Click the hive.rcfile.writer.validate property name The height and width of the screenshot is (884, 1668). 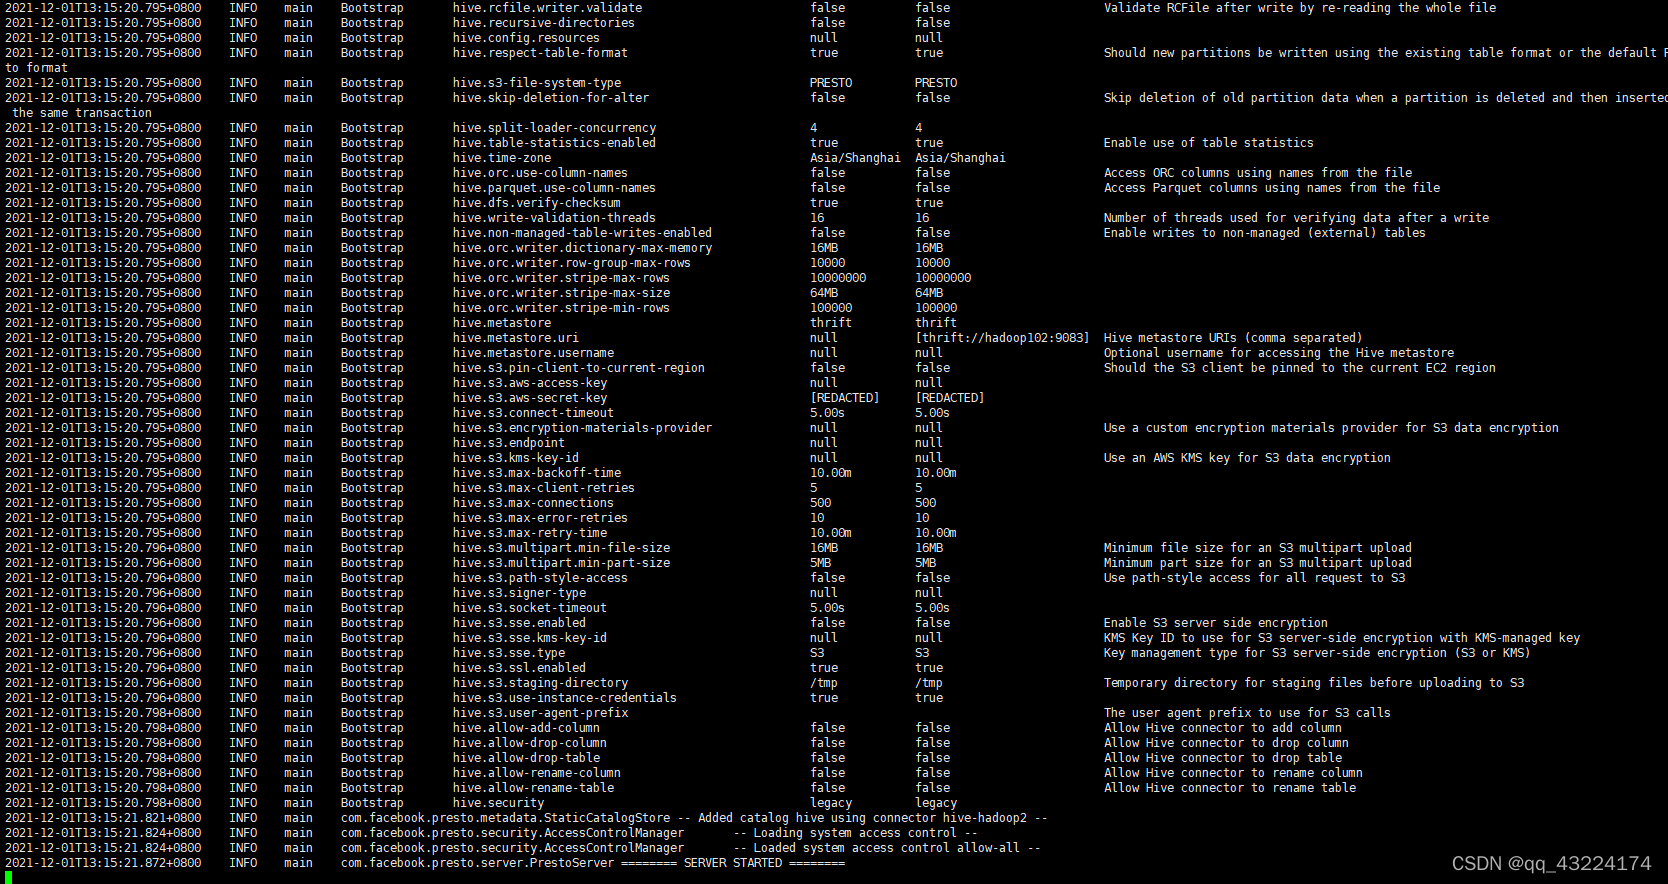[547, 8]
